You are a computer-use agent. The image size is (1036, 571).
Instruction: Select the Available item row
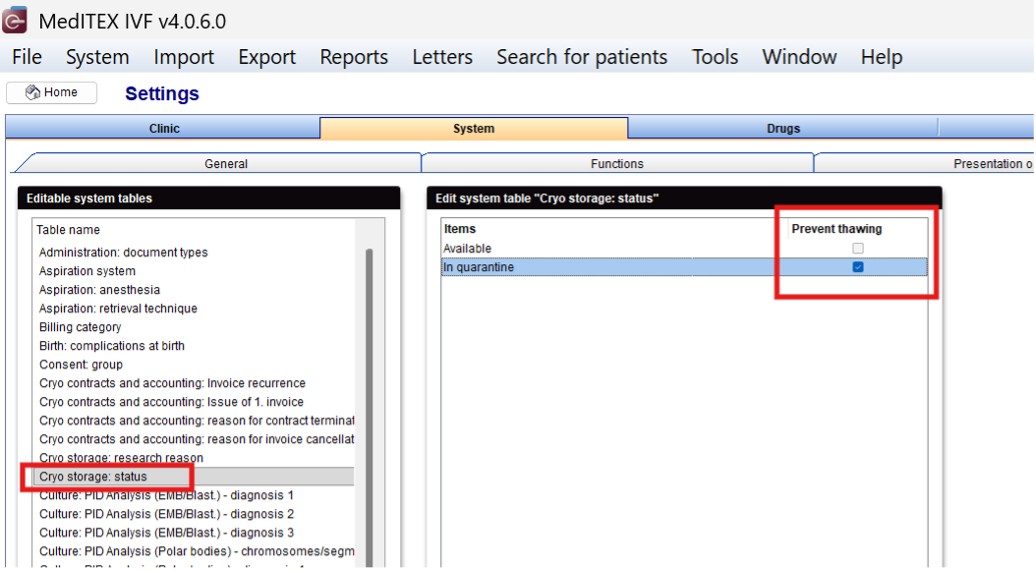[684, 248]
